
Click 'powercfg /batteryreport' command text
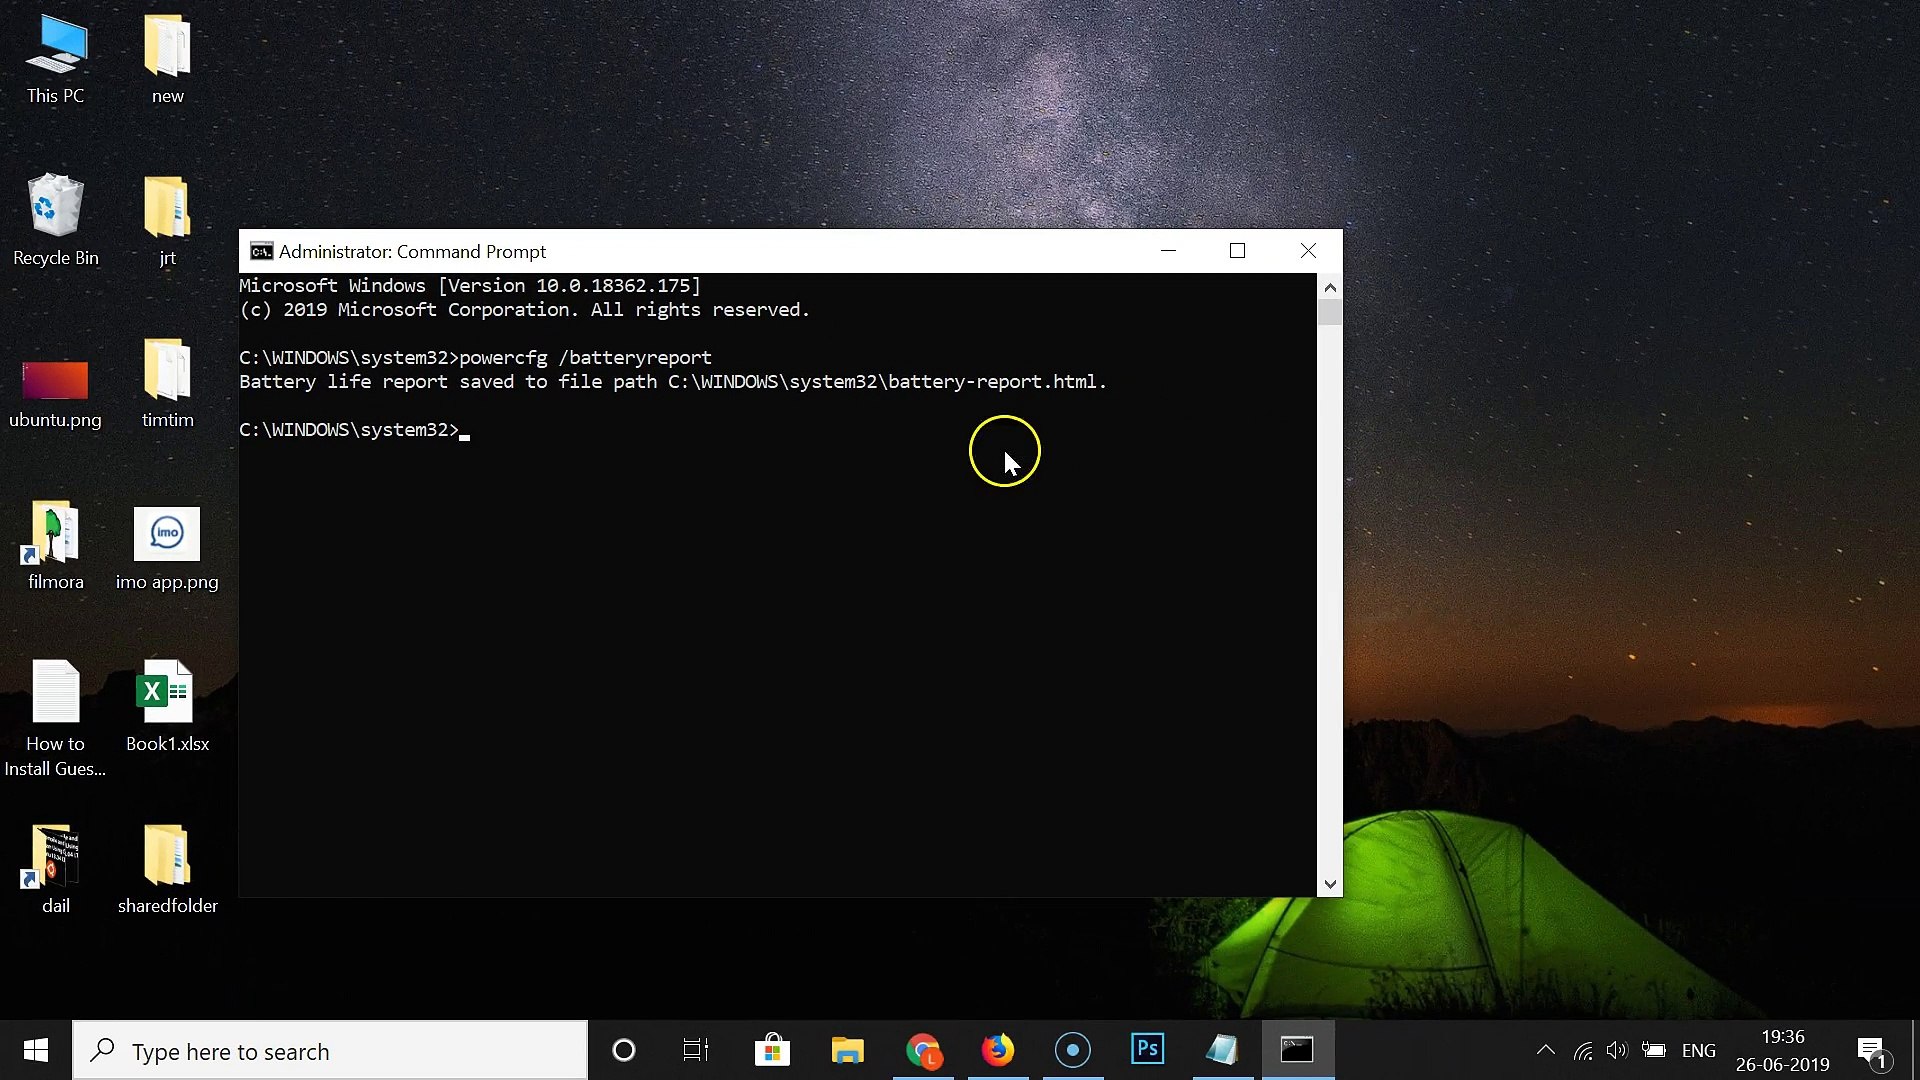tap(586, 358)
